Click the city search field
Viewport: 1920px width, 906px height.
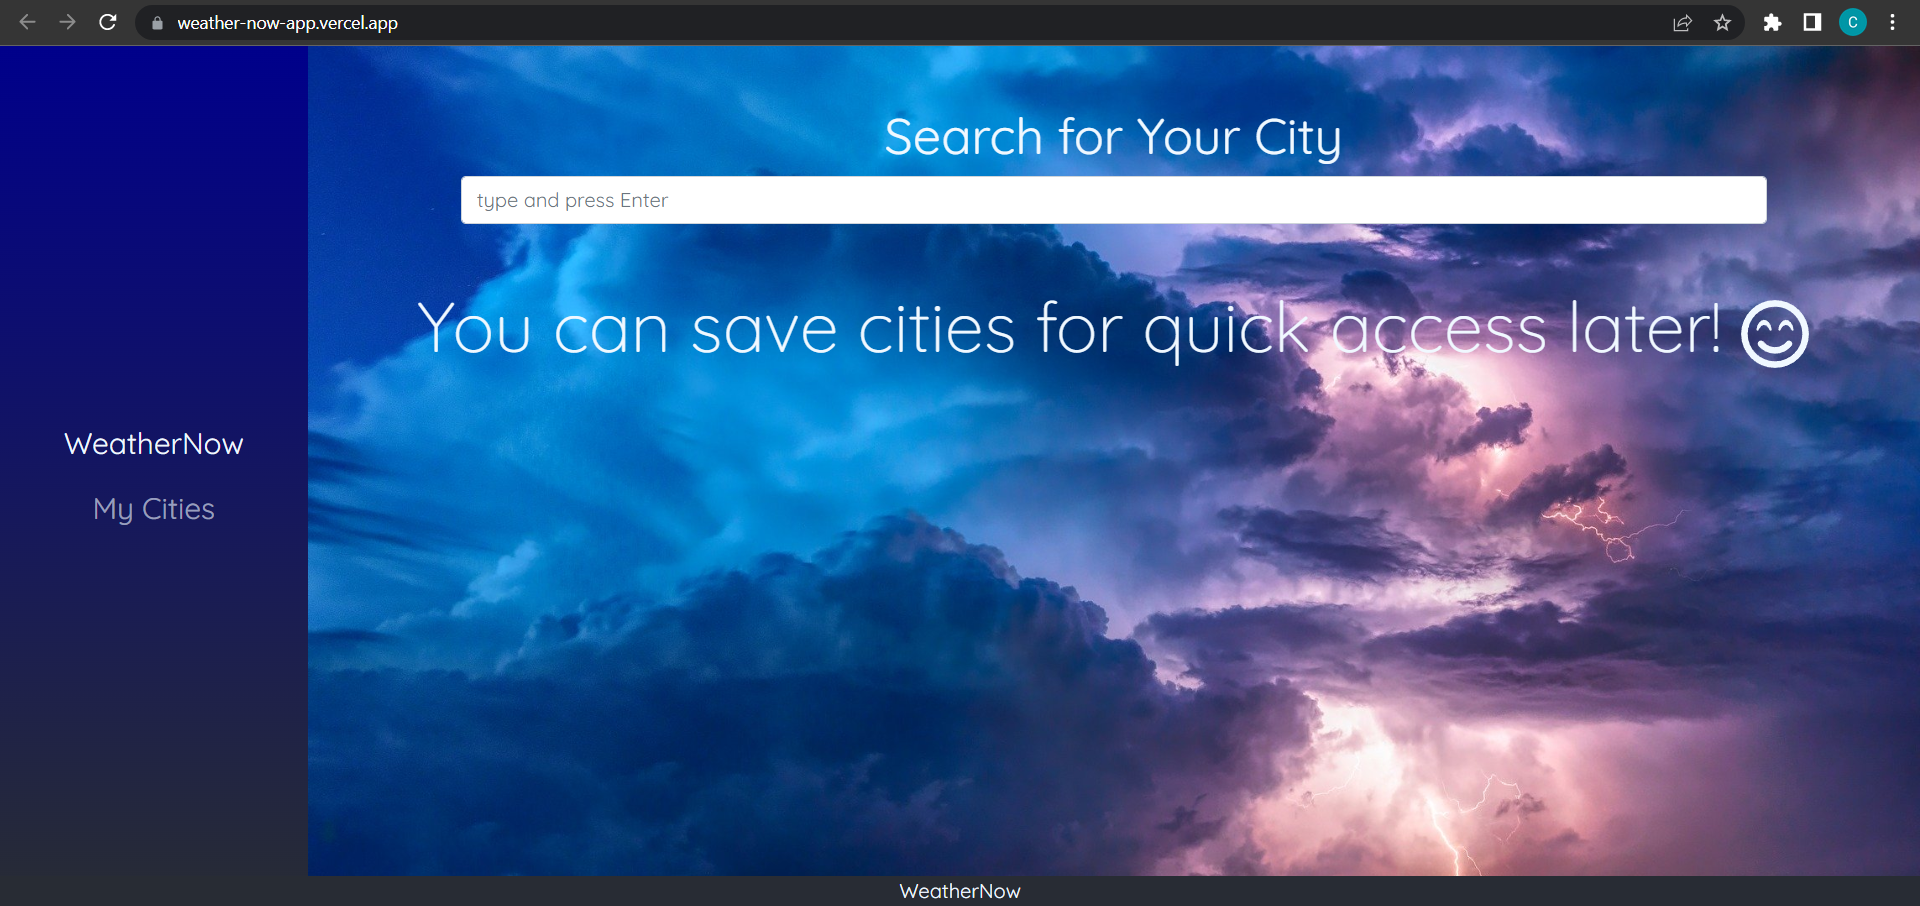point(1113,200)
